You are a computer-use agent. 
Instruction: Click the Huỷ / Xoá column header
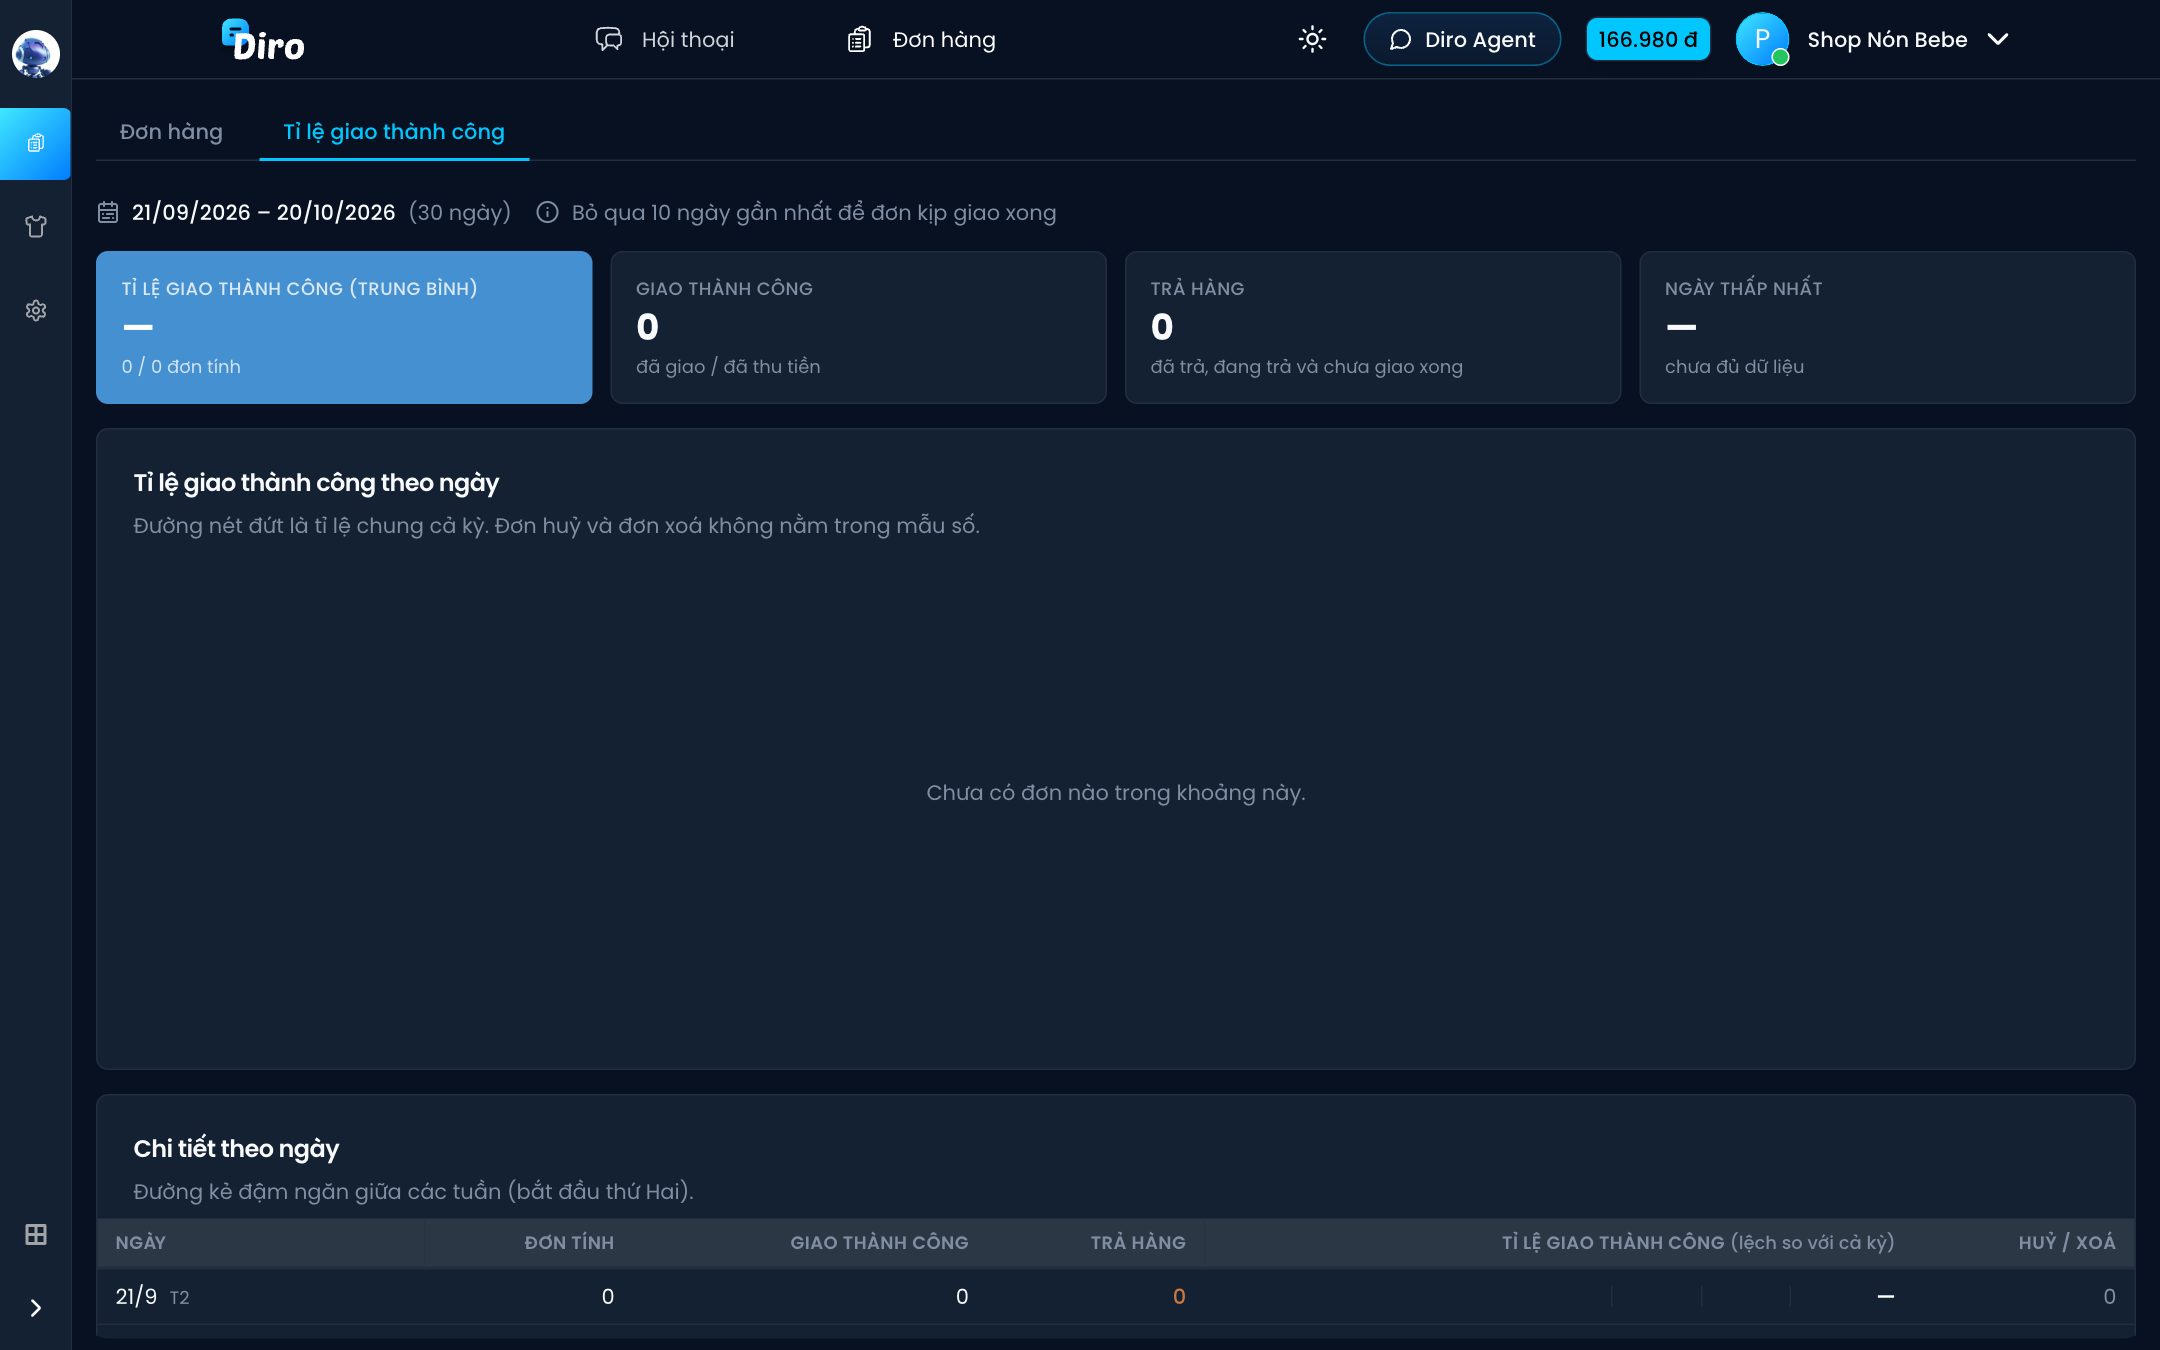pyautogui.click(x=2067, y=1242)
